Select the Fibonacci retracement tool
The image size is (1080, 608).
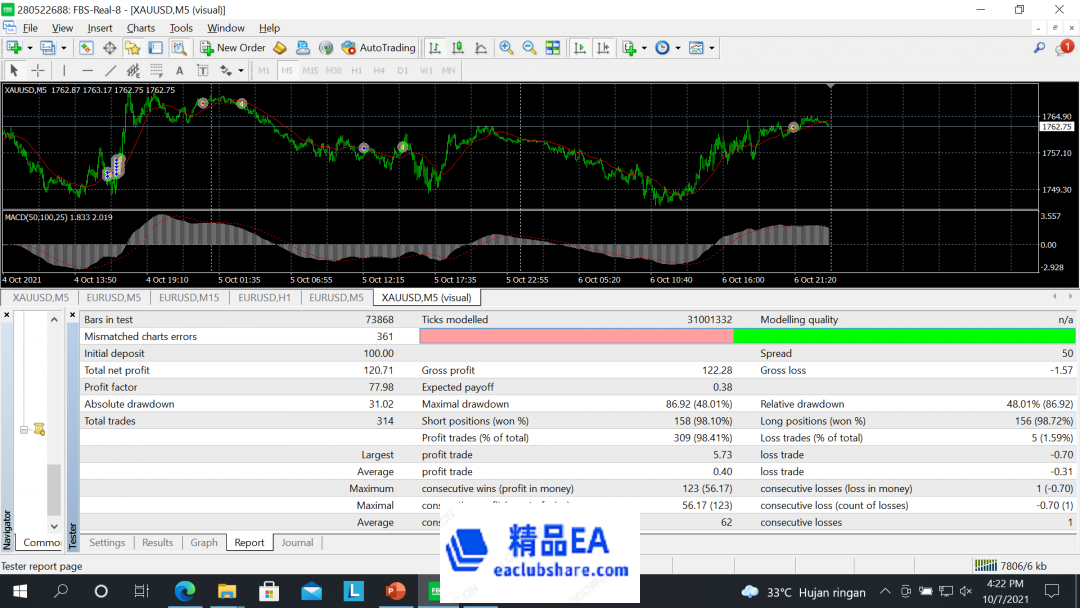(x=157, y=71)
